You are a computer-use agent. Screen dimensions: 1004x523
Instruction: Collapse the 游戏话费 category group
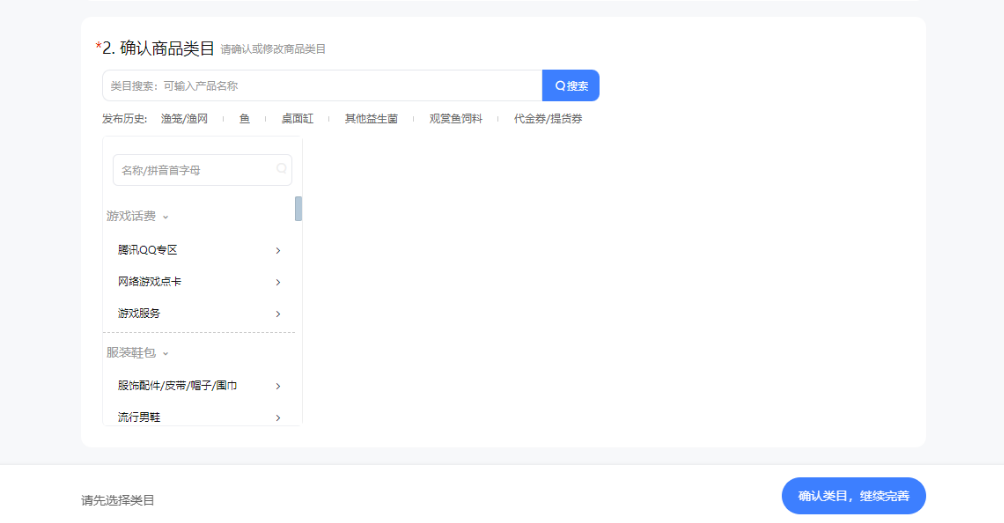pos(166,216)
